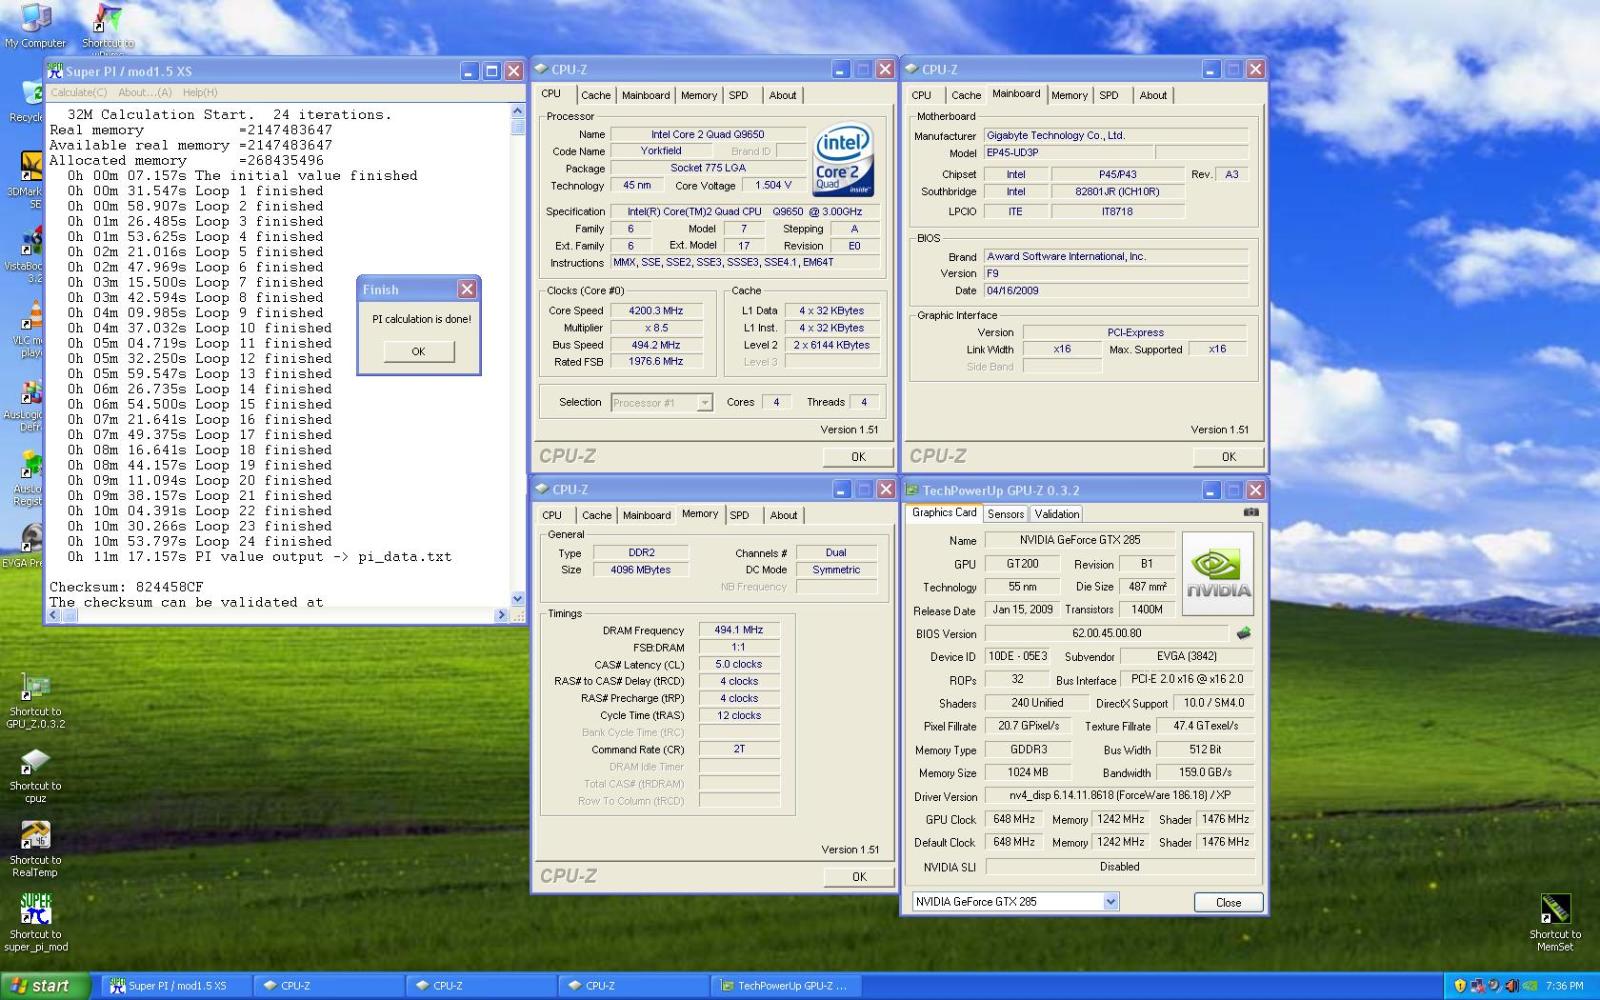
Task: Open AusLogics Registry desktop shortcut
Action: pyautogui.click(x=30, y=480)
